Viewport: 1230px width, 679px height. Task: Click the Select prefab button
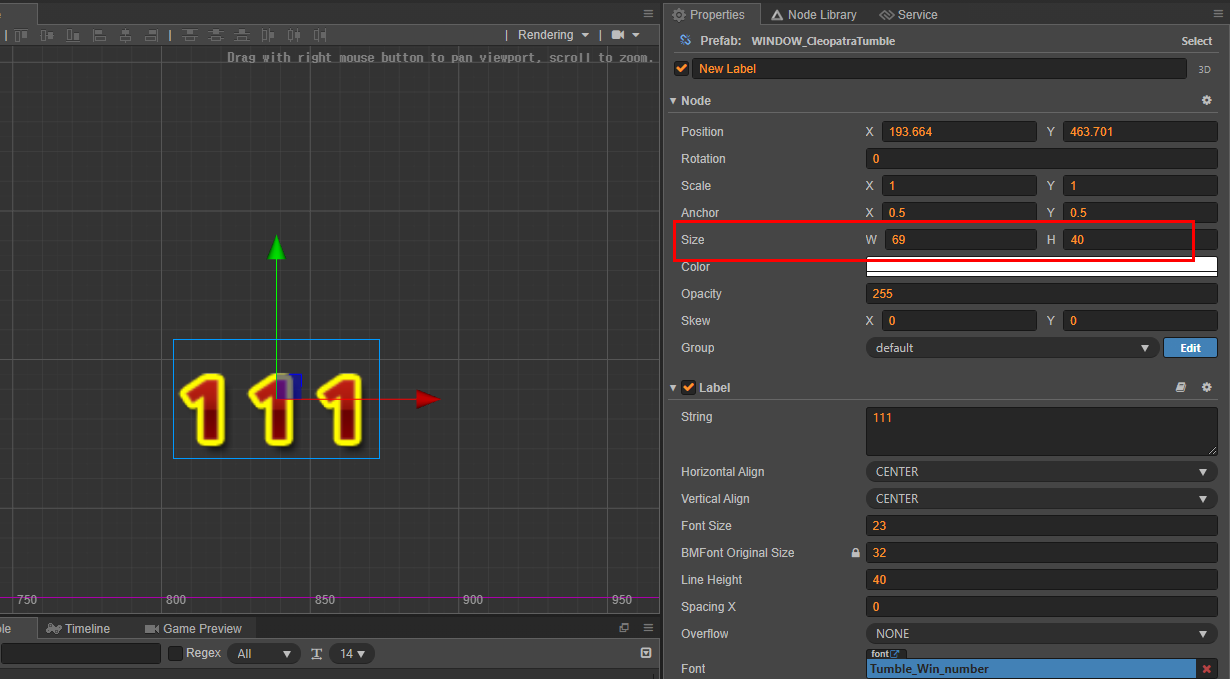pos(1196,41)
